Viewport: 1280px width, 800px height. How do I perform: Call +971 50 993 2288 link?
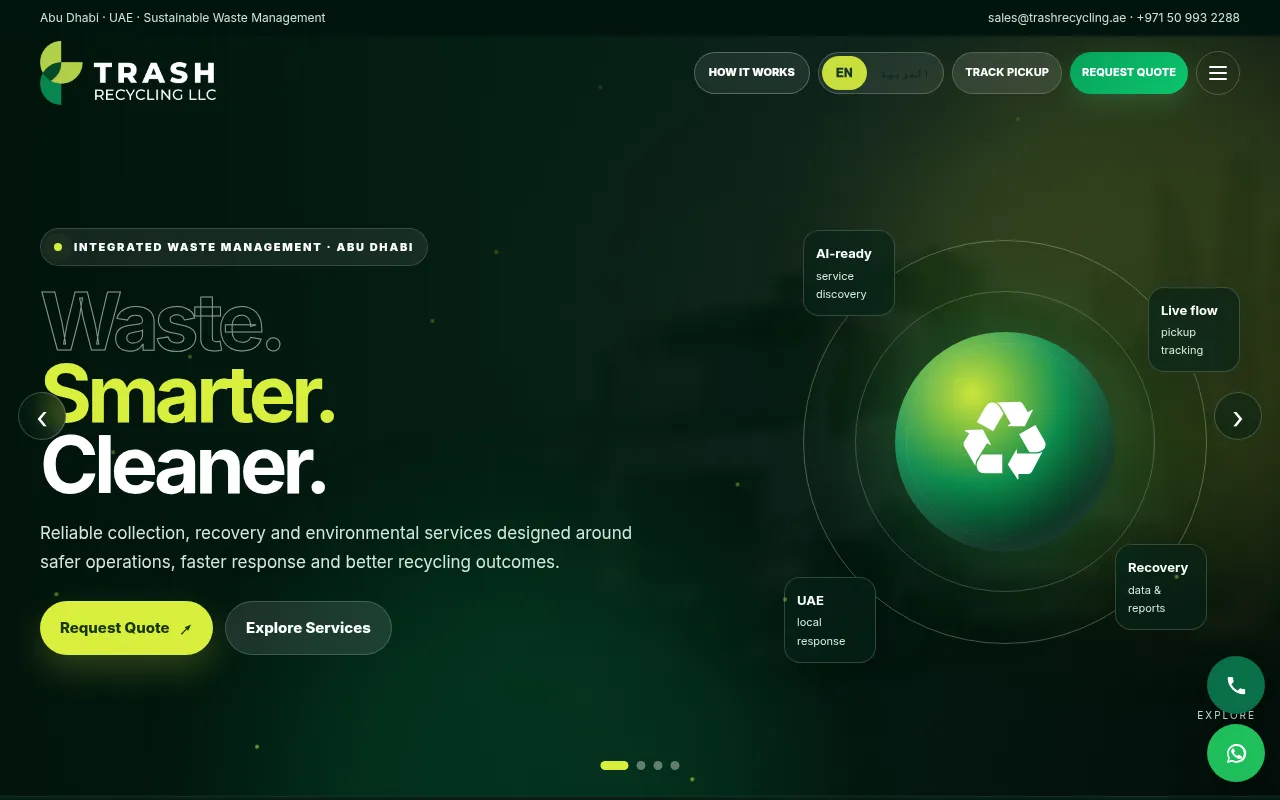(x=1188, y=18)
